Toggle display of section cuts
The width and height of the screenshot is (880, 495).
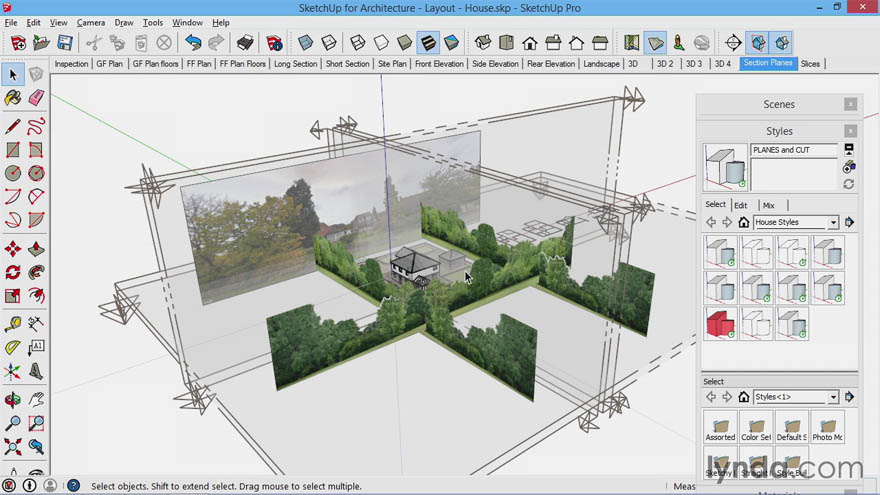pos(782,43)
